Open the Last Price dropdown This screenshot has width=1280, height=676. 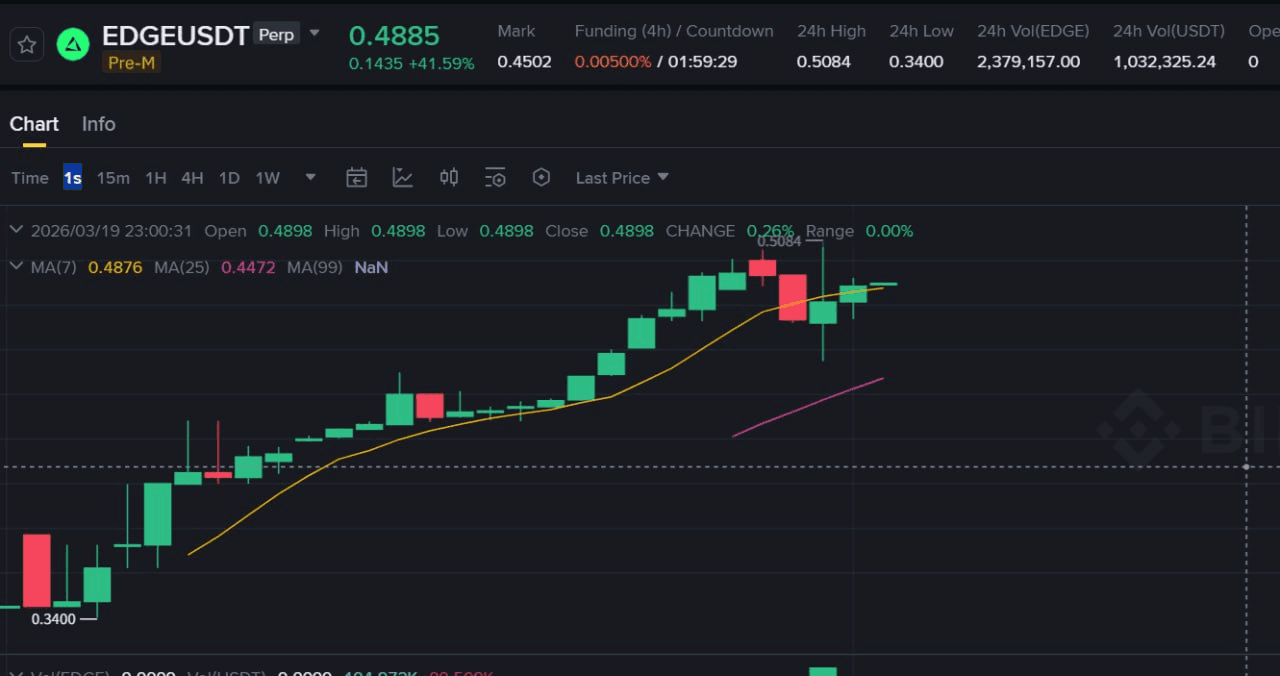click(621, 178)
